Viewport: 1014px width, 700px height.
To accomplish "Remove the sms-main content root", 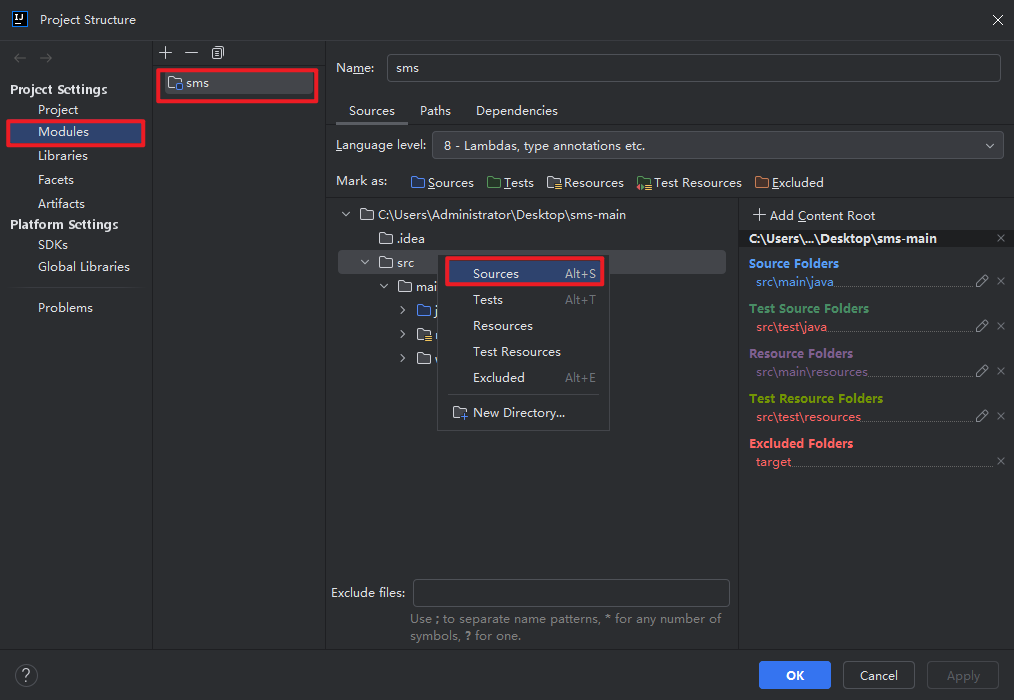I will (x=1001, y=238).
